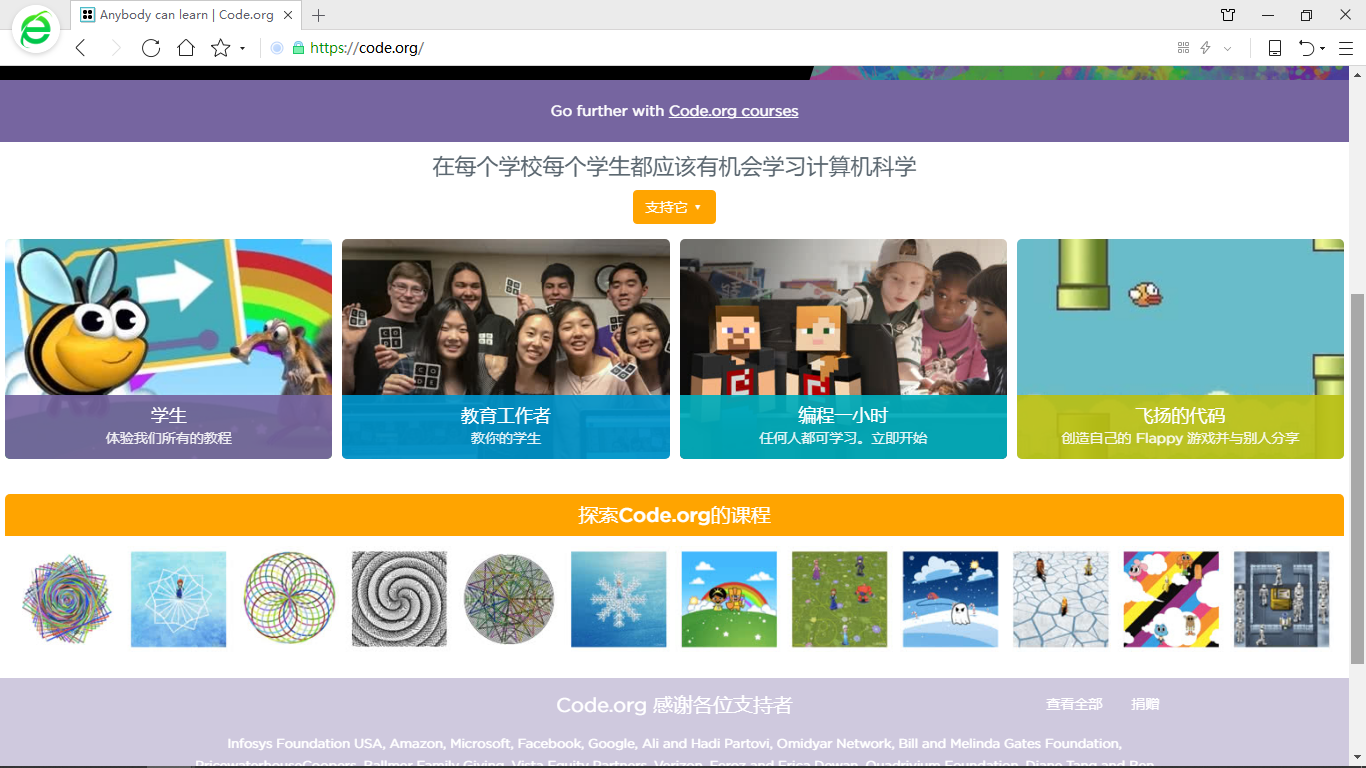Image resolution: width=1366 pixels, height=768 pixels.
Task: Open the rainbow overlapping circles thumbnail
Action: point(289,599)
